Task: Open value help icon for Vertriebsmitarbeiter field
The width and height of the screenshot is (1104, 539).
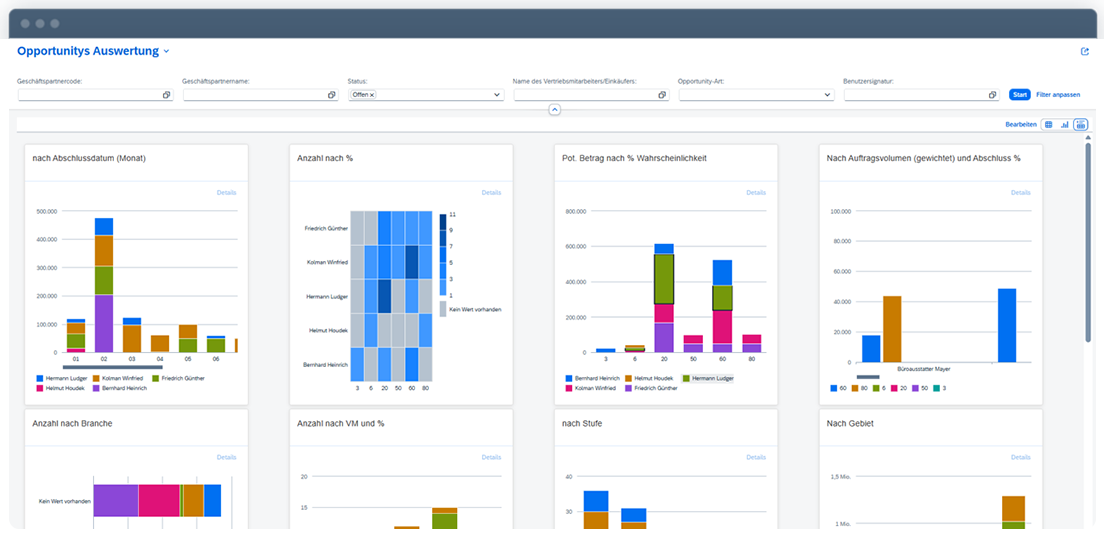Action: tap(662, 95)
